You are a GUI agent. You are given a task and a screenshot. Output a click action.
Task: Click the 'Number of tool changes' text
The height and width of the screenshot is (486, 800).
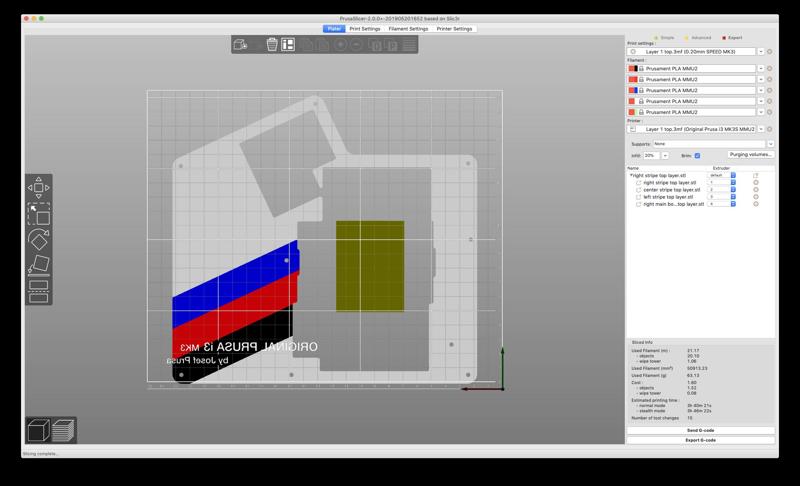(655, 418)
